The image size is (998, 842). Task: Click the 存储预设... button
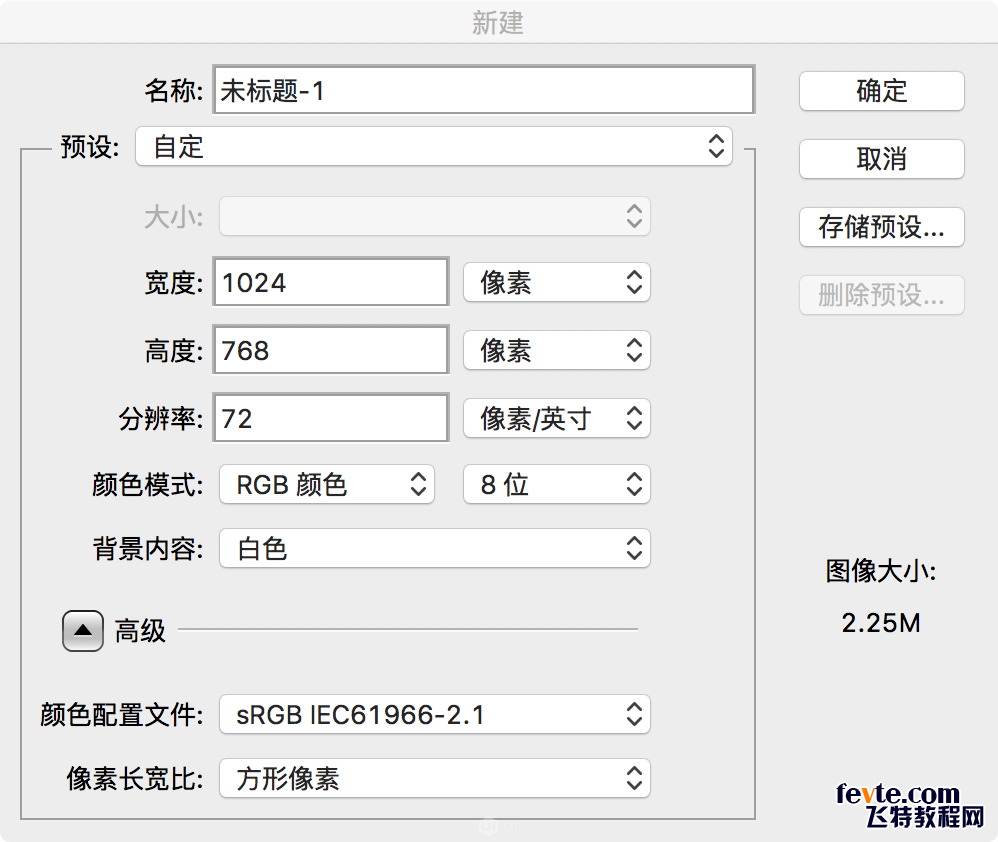click(882, 227)
